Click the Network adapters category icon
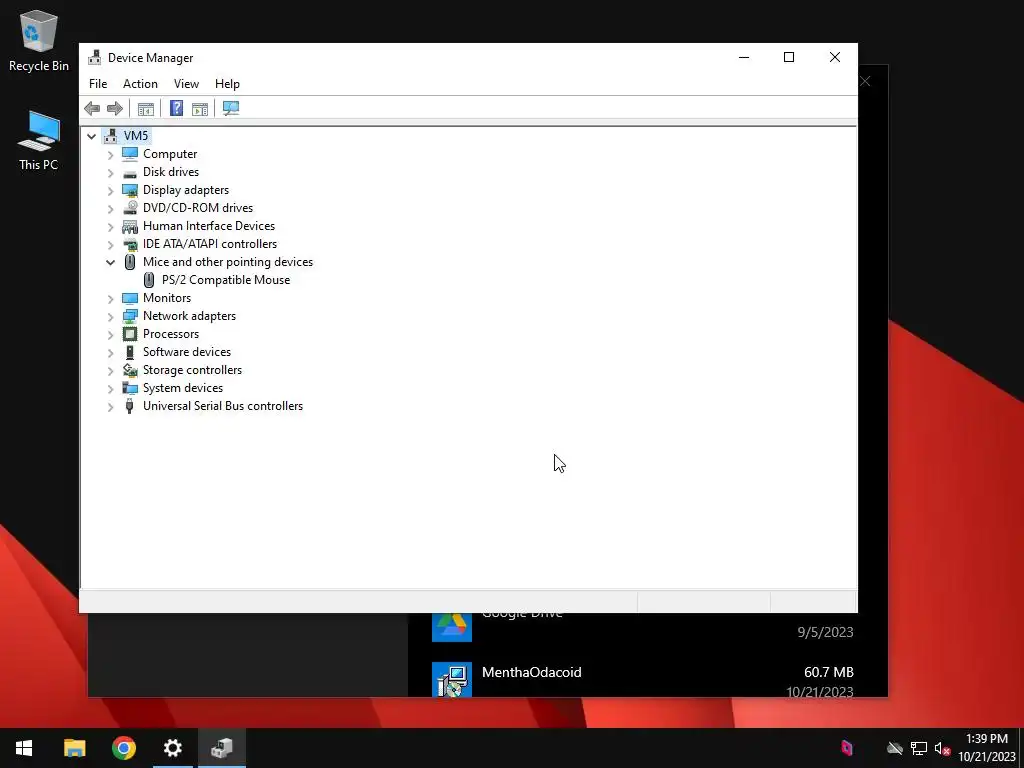Viewport: 1024px width, 768px height. pos(130,316)
